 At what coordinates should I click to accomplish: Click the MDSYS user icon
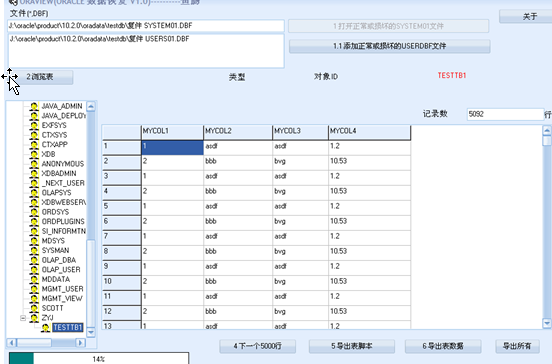(34, 241)
